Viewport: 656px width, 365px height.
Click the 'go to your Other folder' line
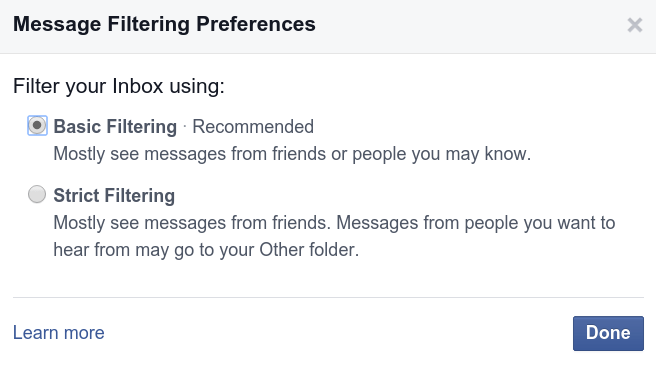click(x=206, y=250)
